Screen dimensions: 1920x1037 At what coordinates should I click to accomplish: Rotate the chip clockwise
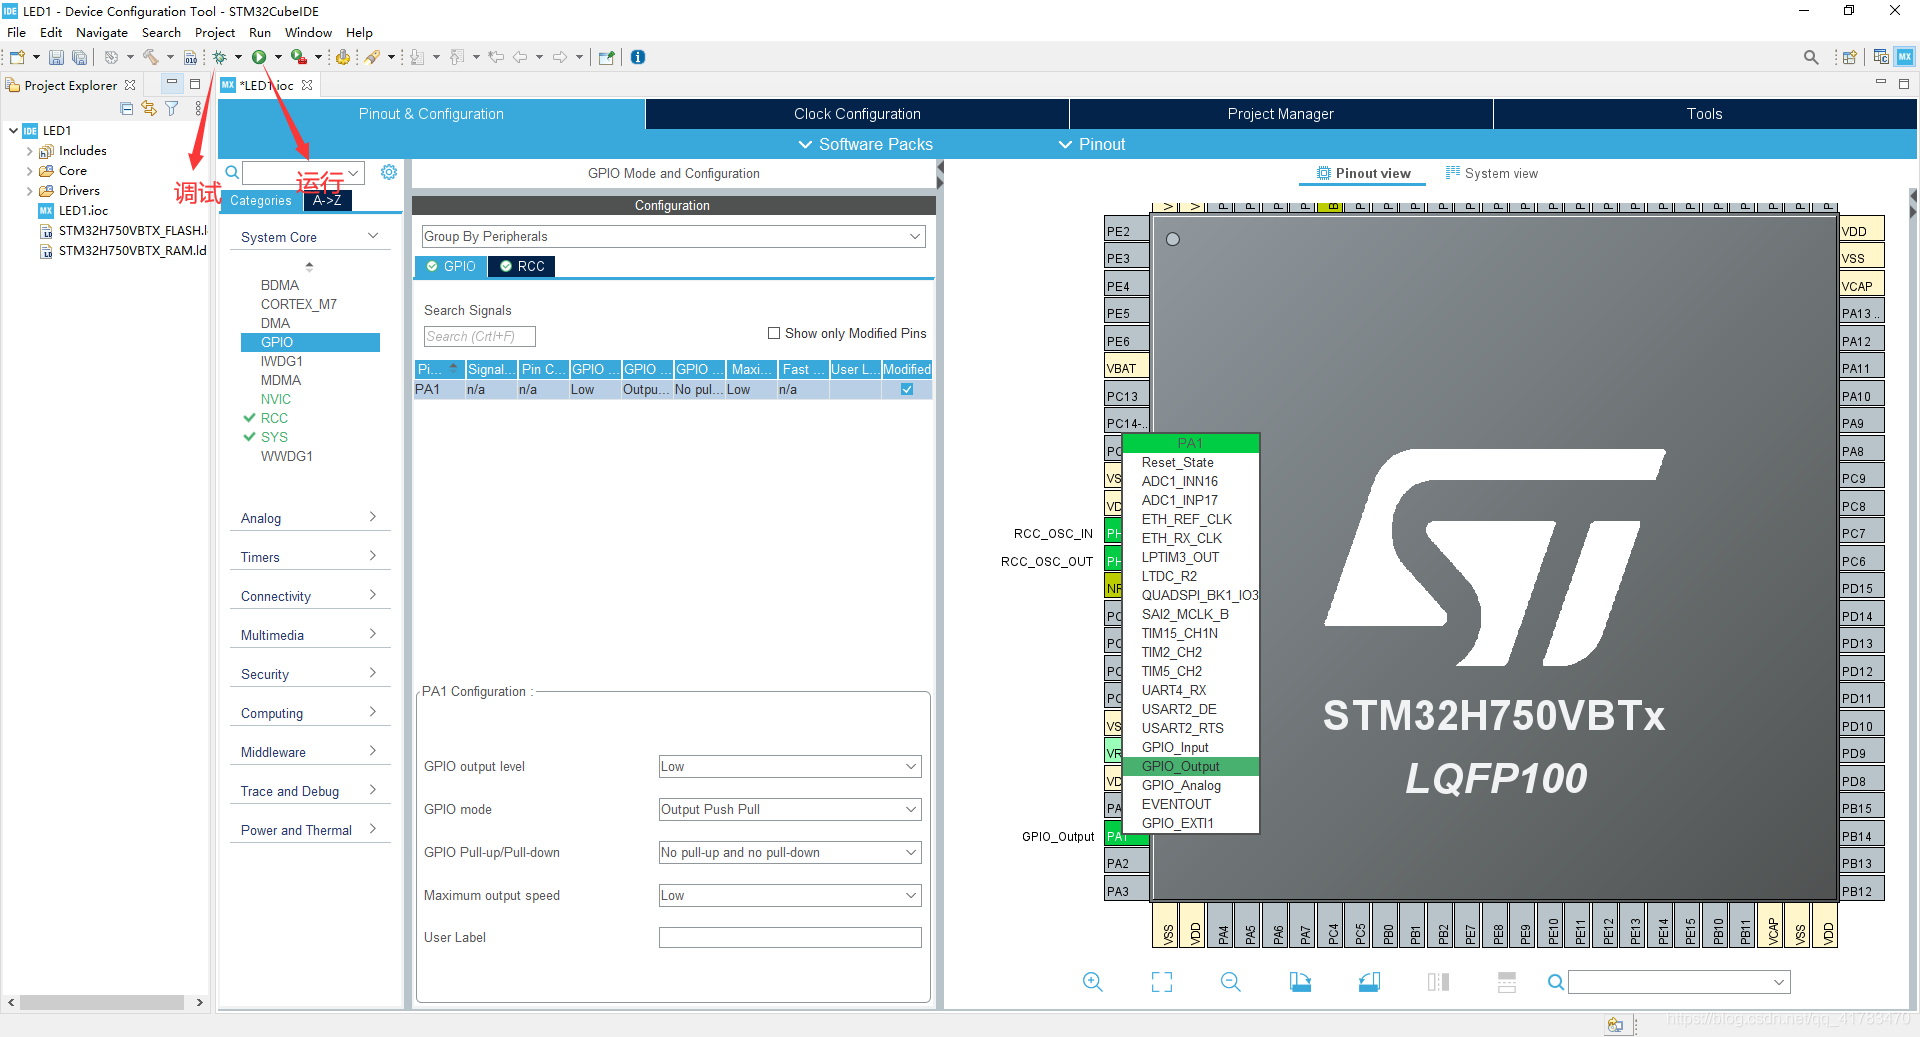tap(1300, 982)
